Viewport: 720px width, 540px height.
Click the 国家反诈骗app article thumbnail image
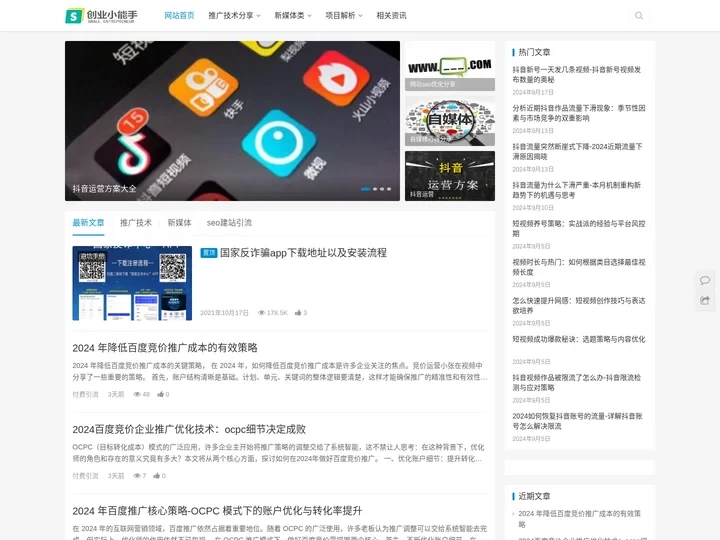tap(132, 283)
